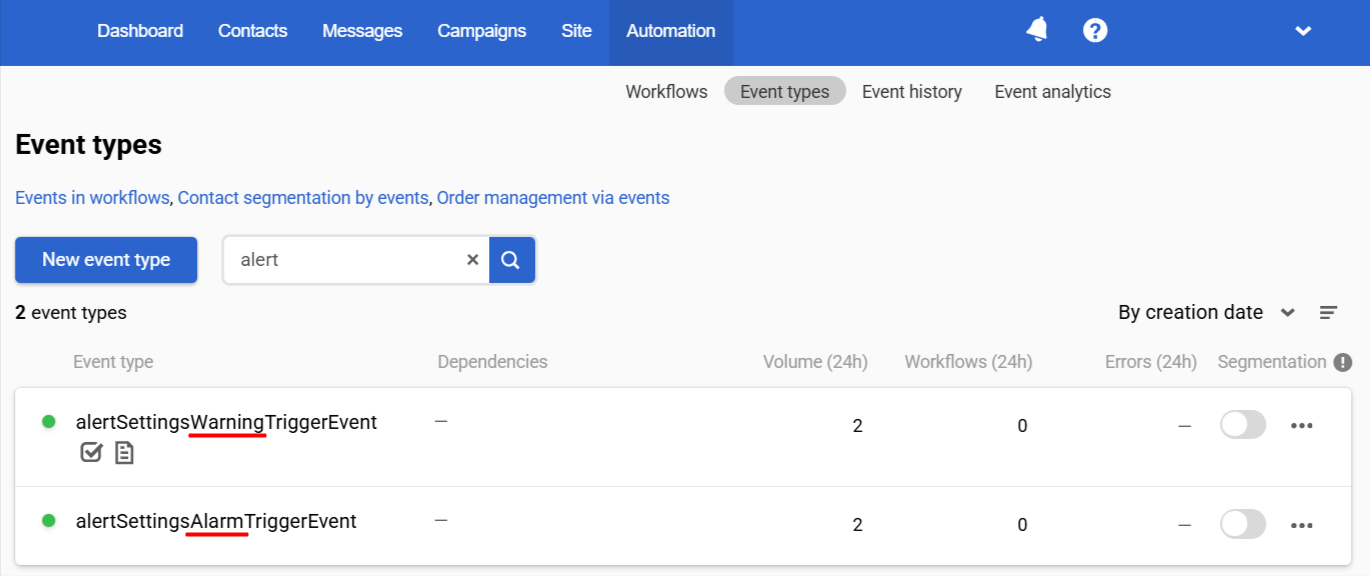
Task: Click checkbox icon under alertSettingsWarningTriggerEvent
Action: click(x=91, y=453)
